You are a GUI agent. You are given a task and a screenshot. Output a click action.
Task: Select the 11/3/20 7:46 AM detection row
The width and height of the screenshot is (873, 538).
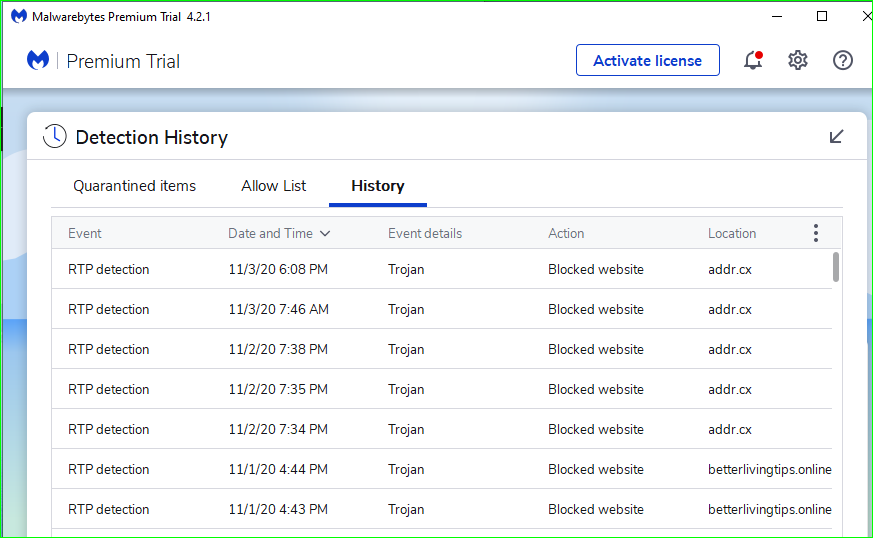tap(442, 309)
